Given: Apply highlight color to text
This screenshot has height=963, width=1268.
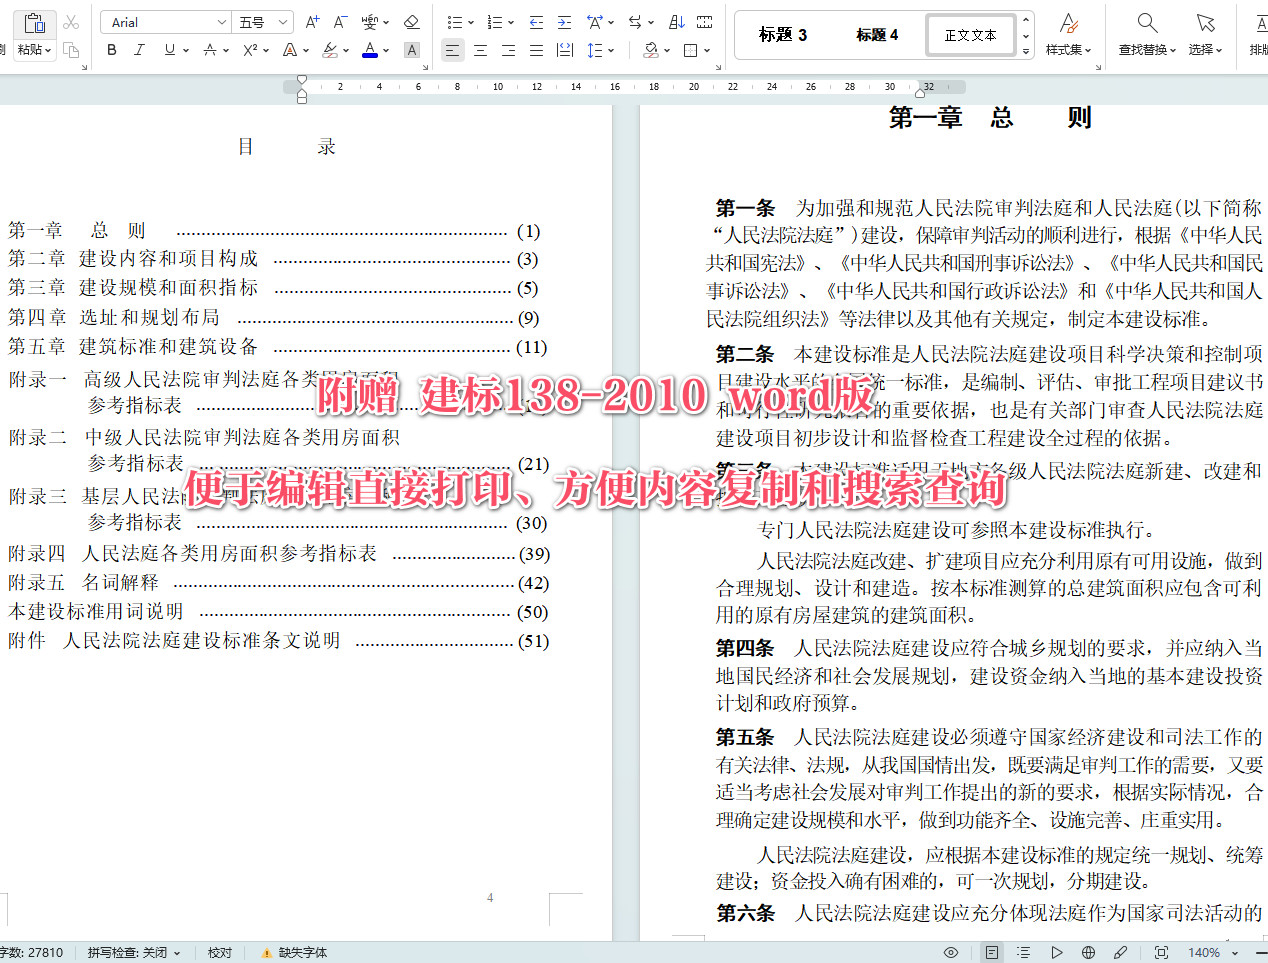Looking at the screenshot, I should [328, 49].
